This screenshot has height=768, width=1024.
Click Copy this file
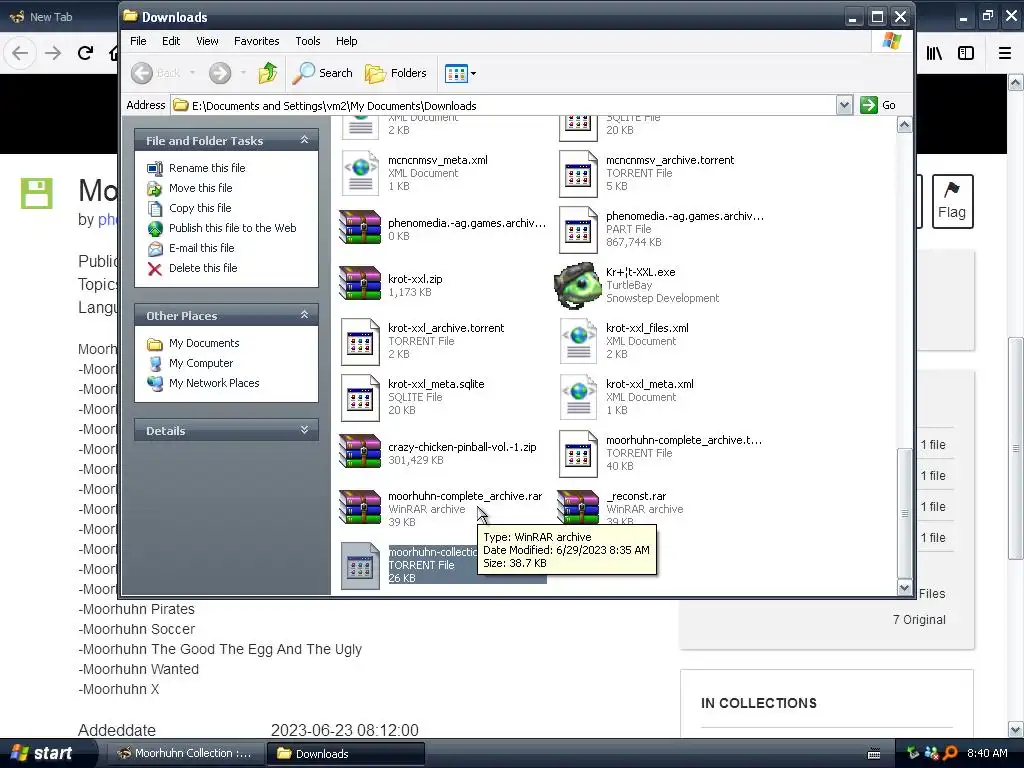coord(200,208)
